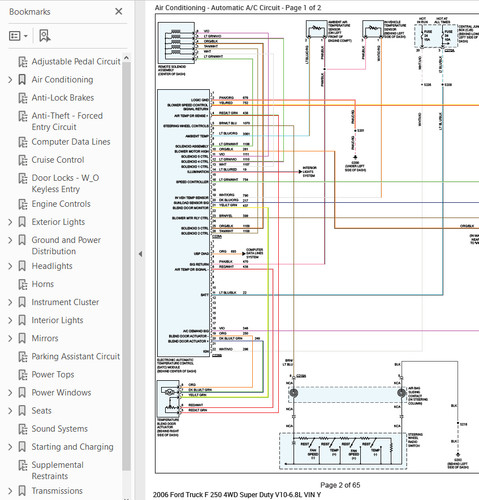Go to Anti-Theft - Forced Entry Circuit
The width and height of the screenshot is (479, 500).
coord(67,121)
